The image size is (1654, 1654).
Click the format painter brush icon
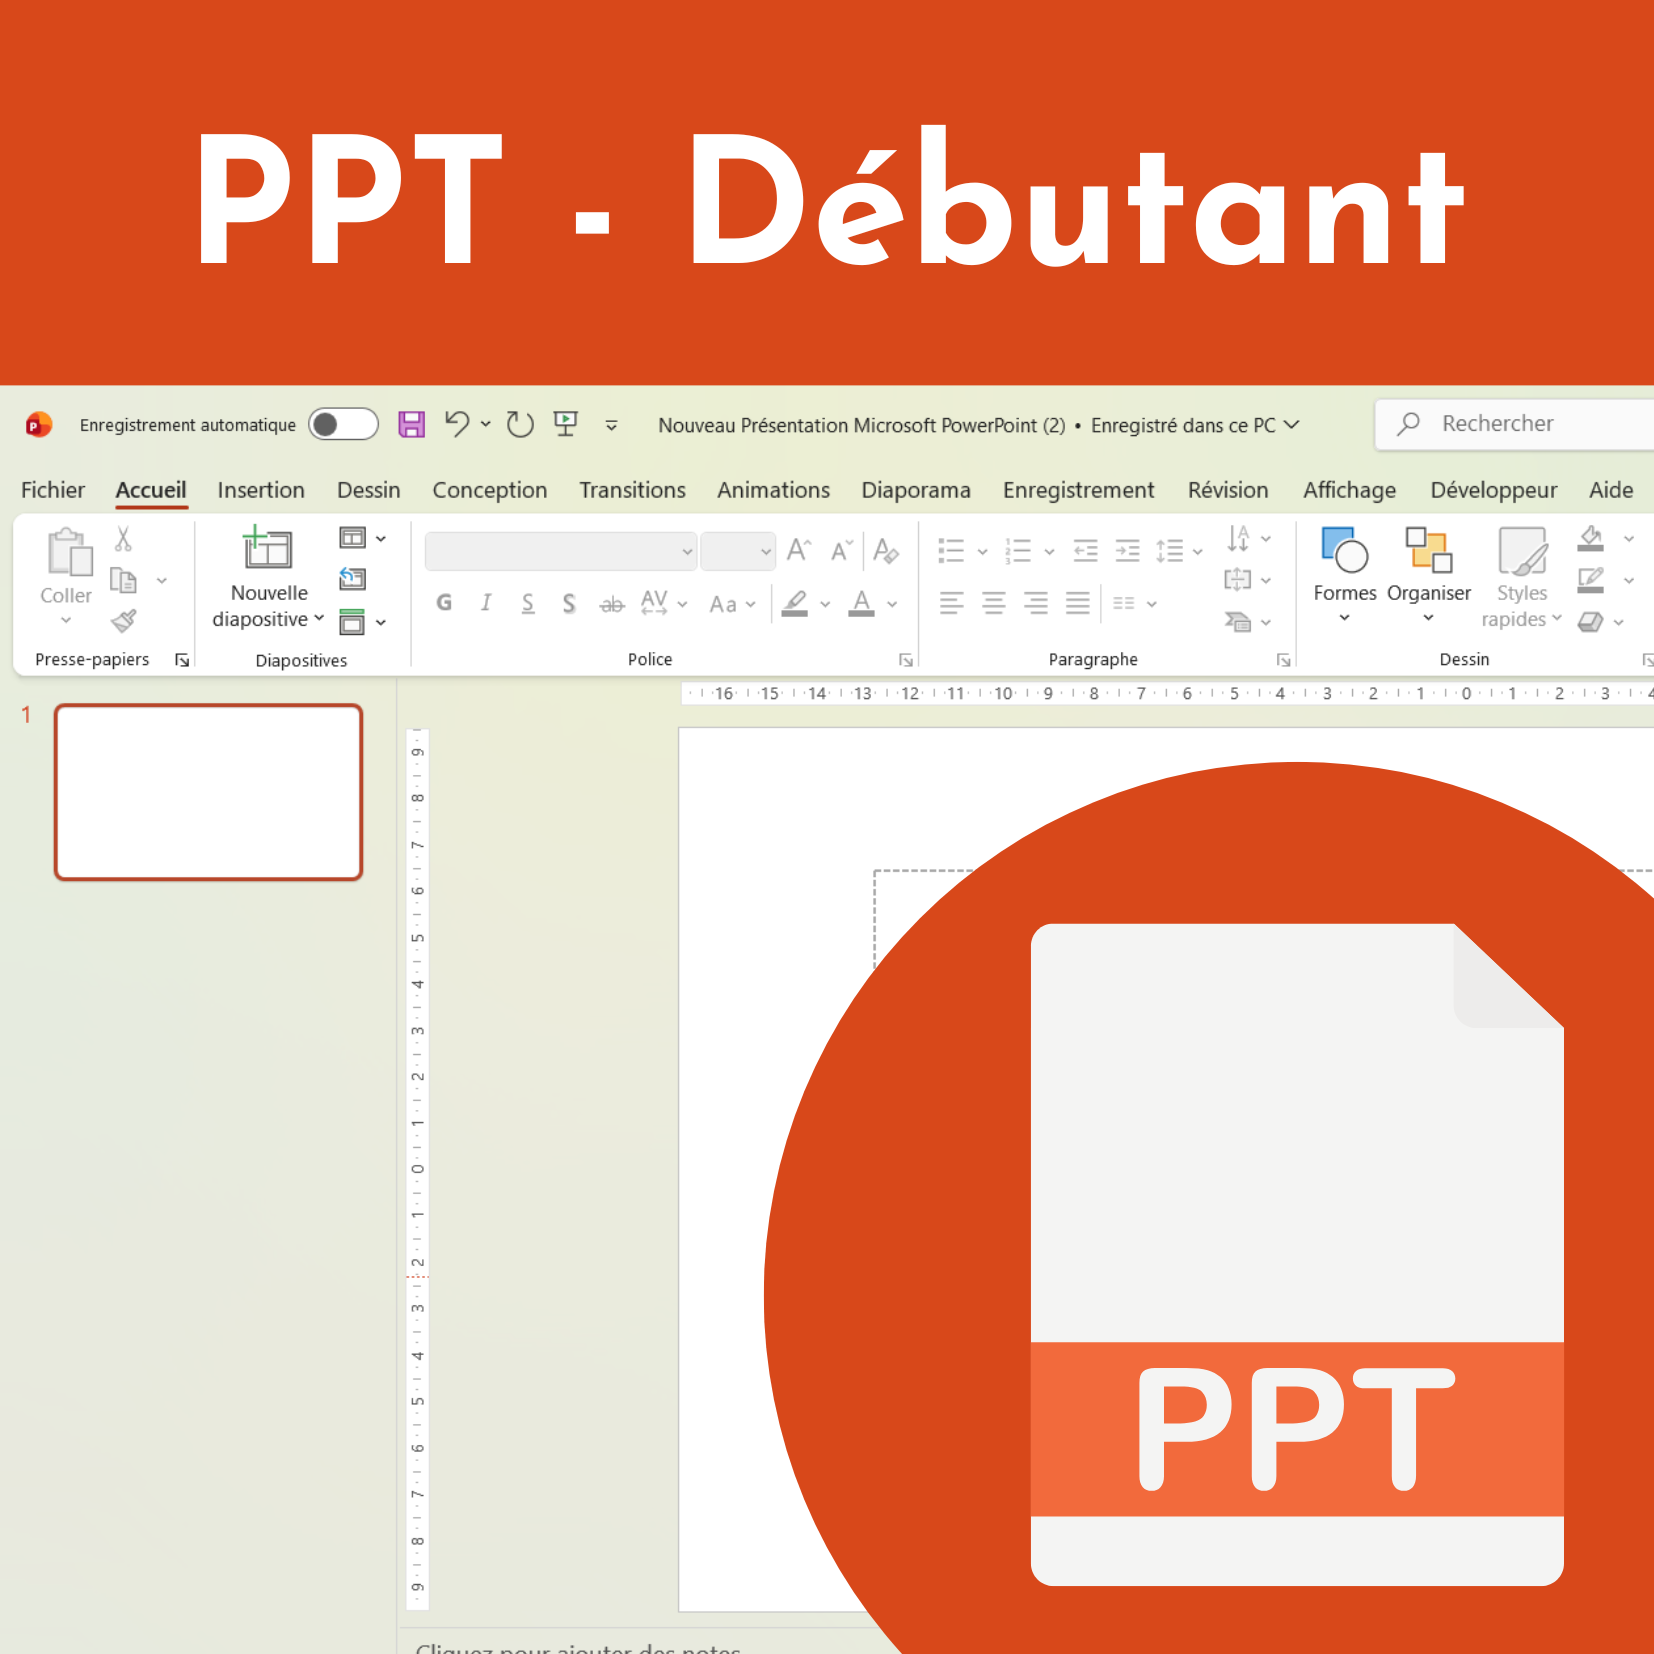(123, 621)
